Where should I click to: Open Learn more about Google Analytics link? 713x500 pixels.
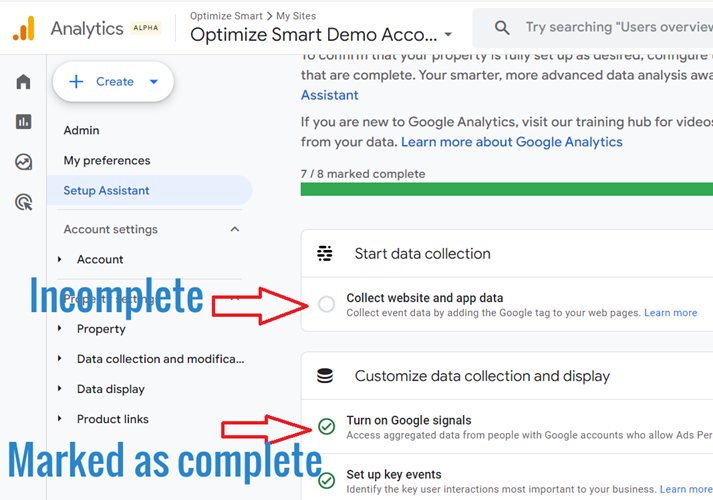(x=512, y=142)
